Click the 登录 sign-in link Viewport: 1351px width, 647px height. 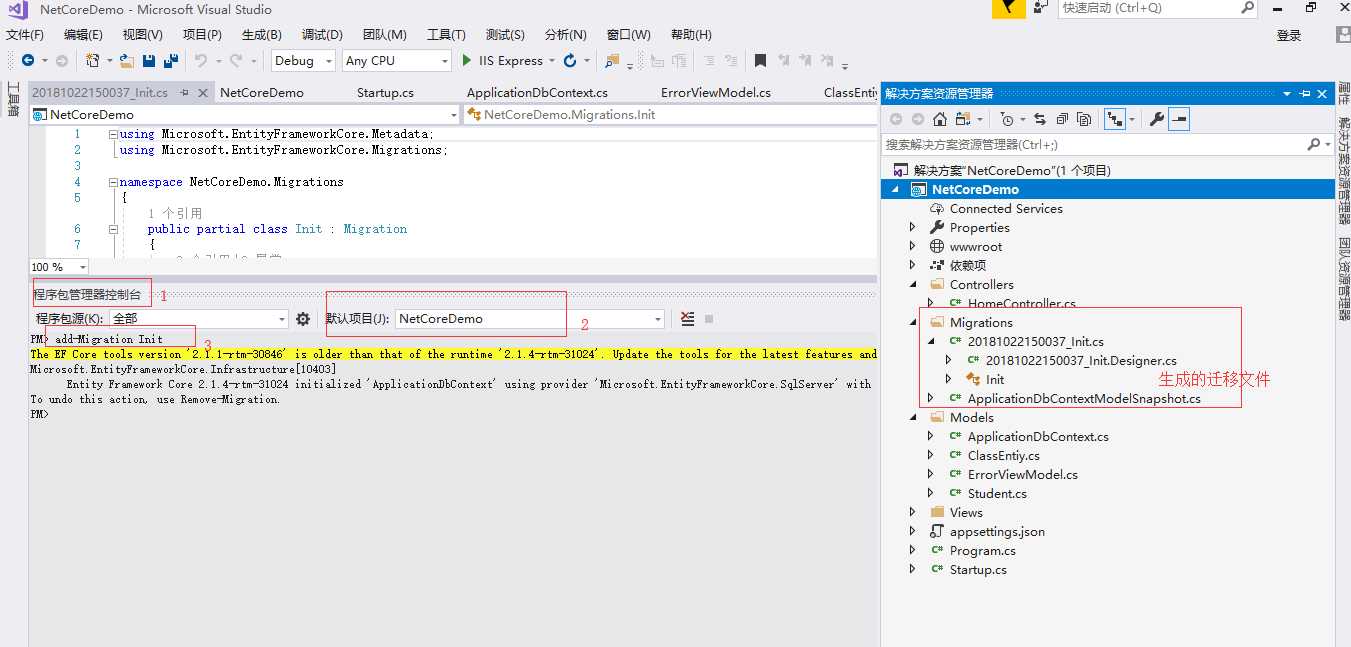[x=1289, y=36]
